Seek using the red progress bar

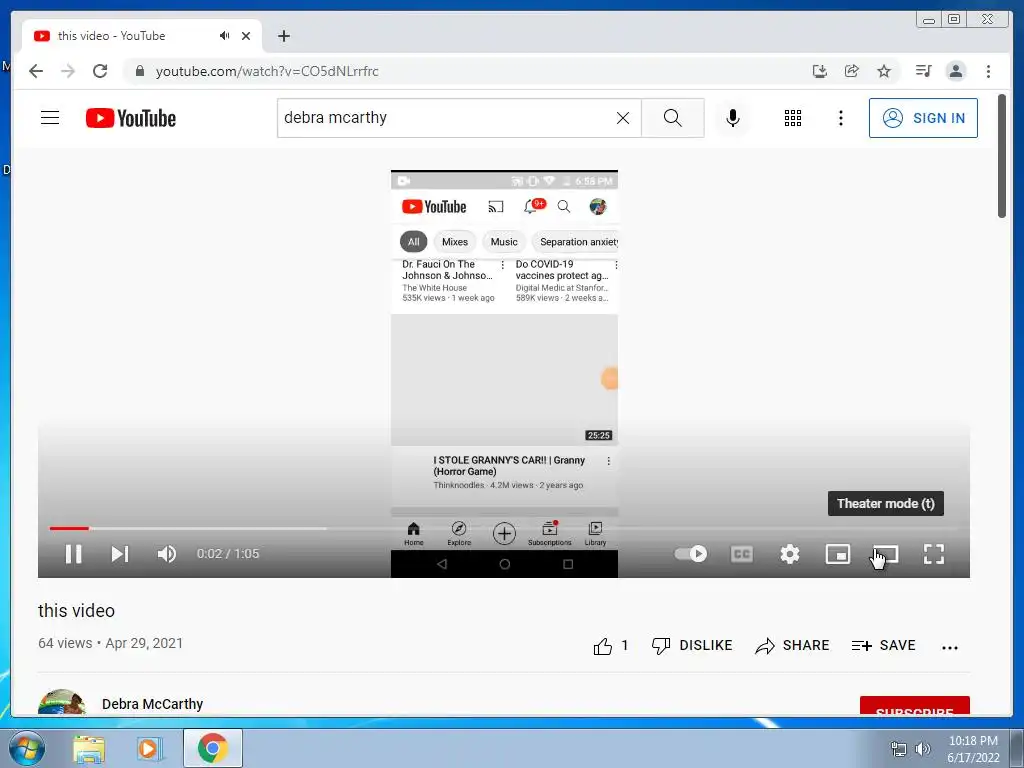tap(503, 528)
